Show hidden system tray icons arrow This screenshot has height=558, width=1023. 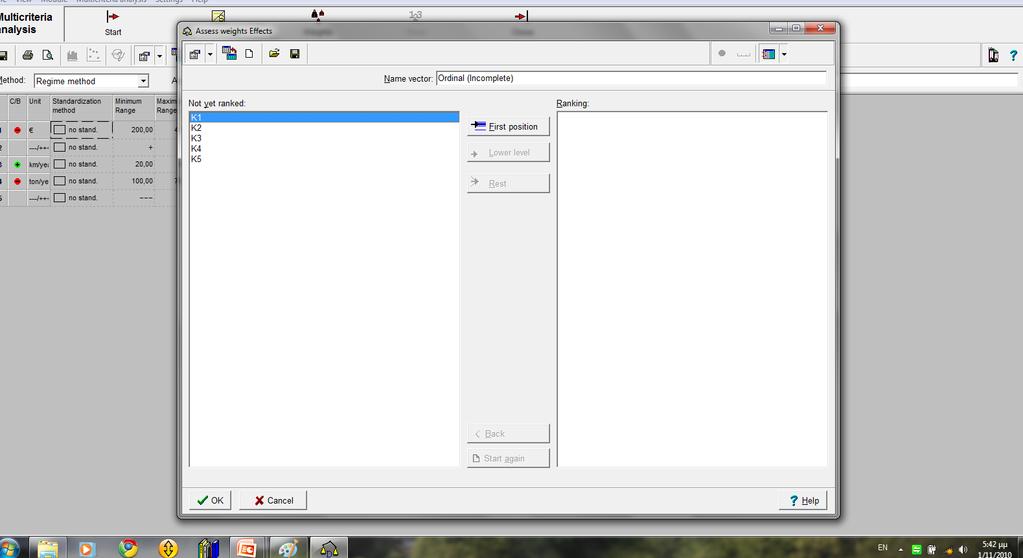pyautogui.click(x=900, y=550)
